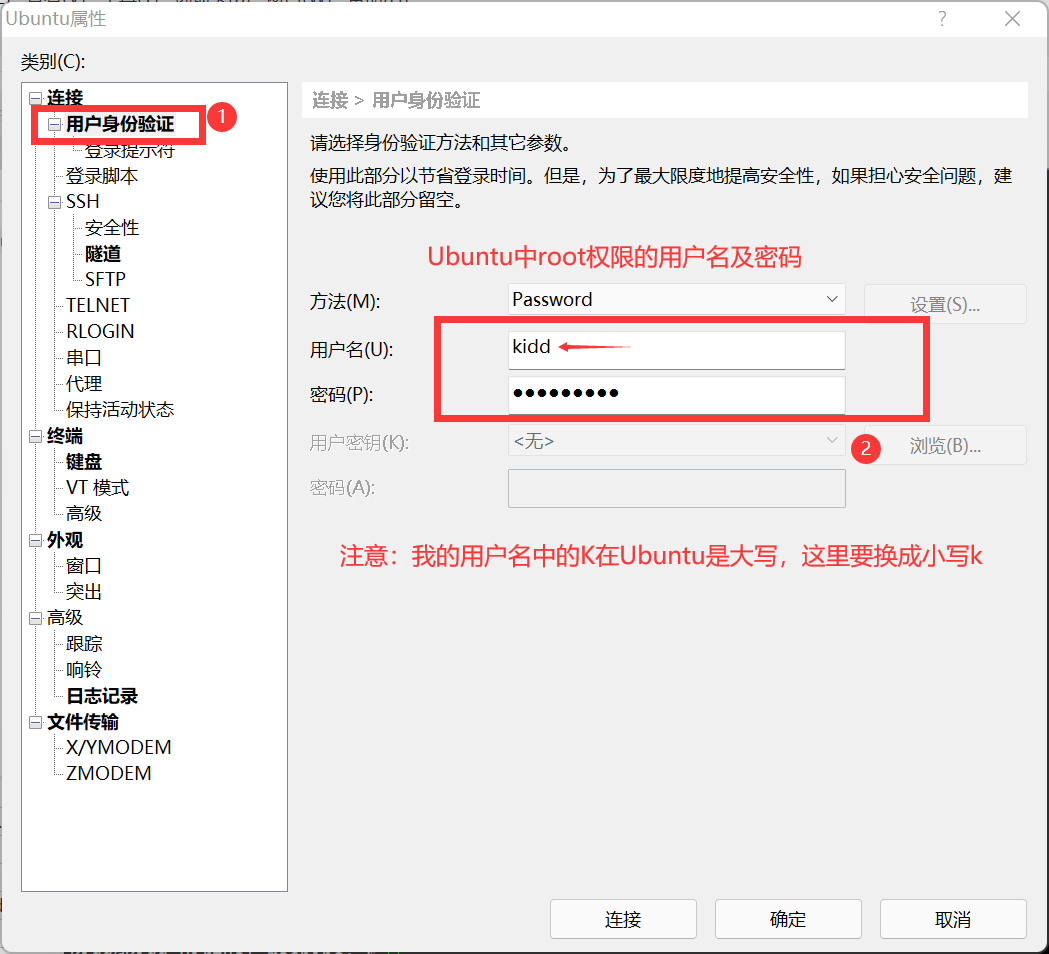The height and width of the screenshot is (954, 1049).
Task: Select 突出 tree item
Action: [x=84, y=591]
